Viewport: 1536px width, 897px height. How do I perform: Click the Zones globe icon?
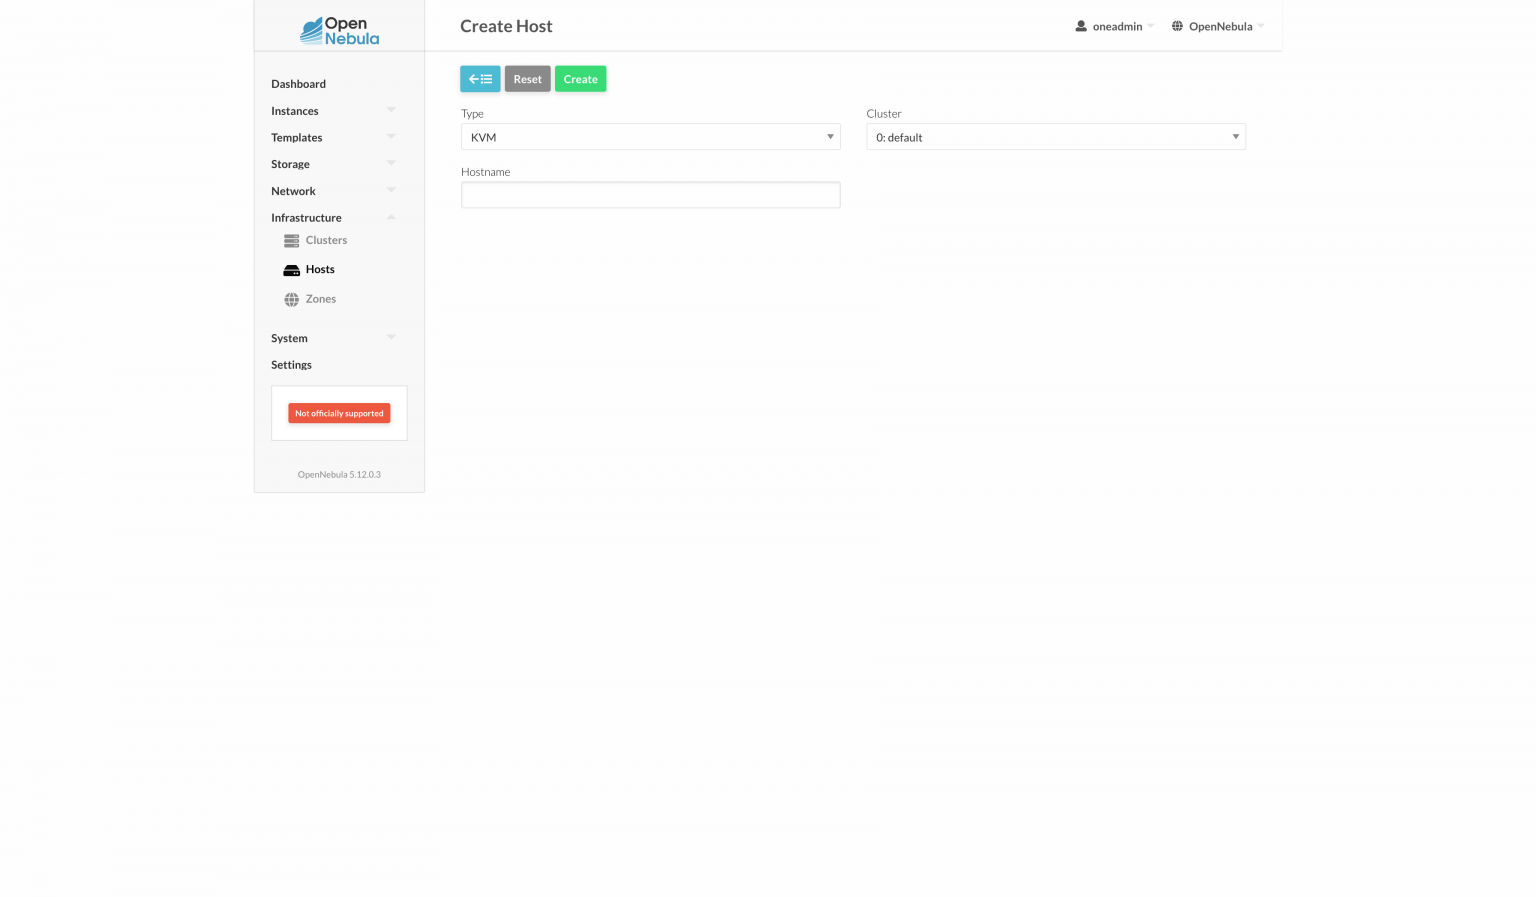click(291, 298)
